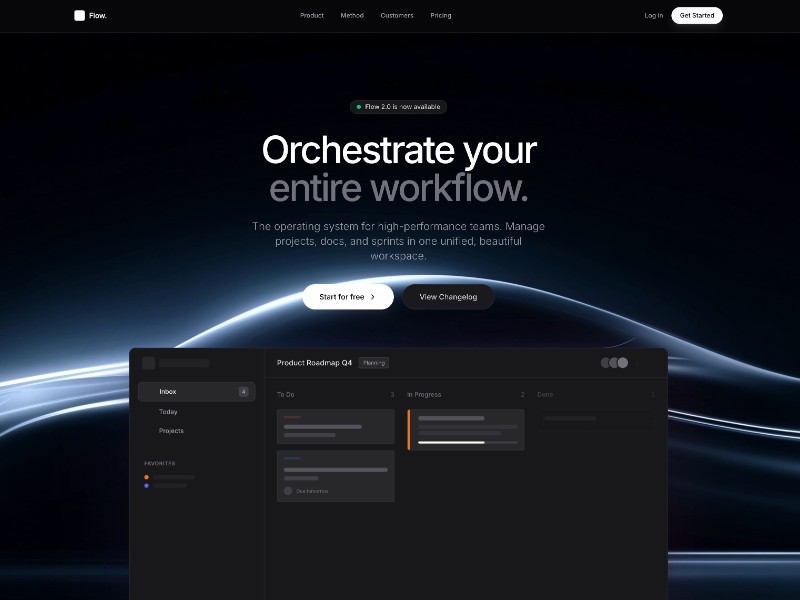Viewport: 800px width, 600px height.
Task: Toggle the Planning status tag
Action: pyautogui.click(x=374, y=362)
